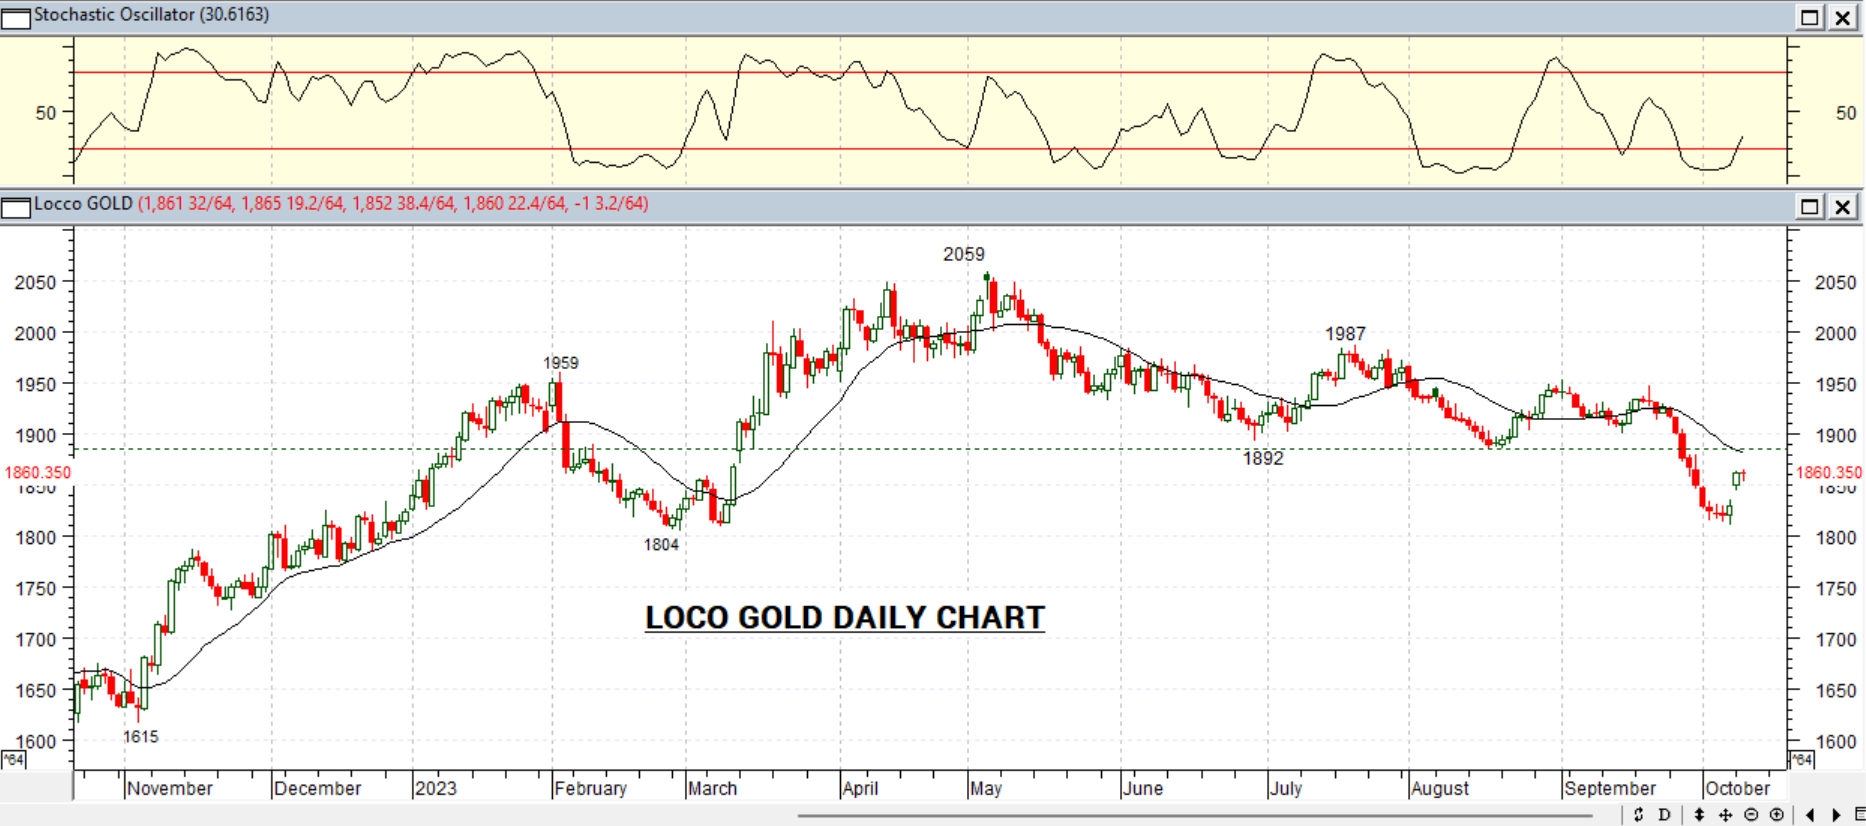The width and height of the screenshot is (1866, 826).
Task: Click the 'LOCO GOLD DAILY CHART' text annotation
Action: tap(845, 618)
